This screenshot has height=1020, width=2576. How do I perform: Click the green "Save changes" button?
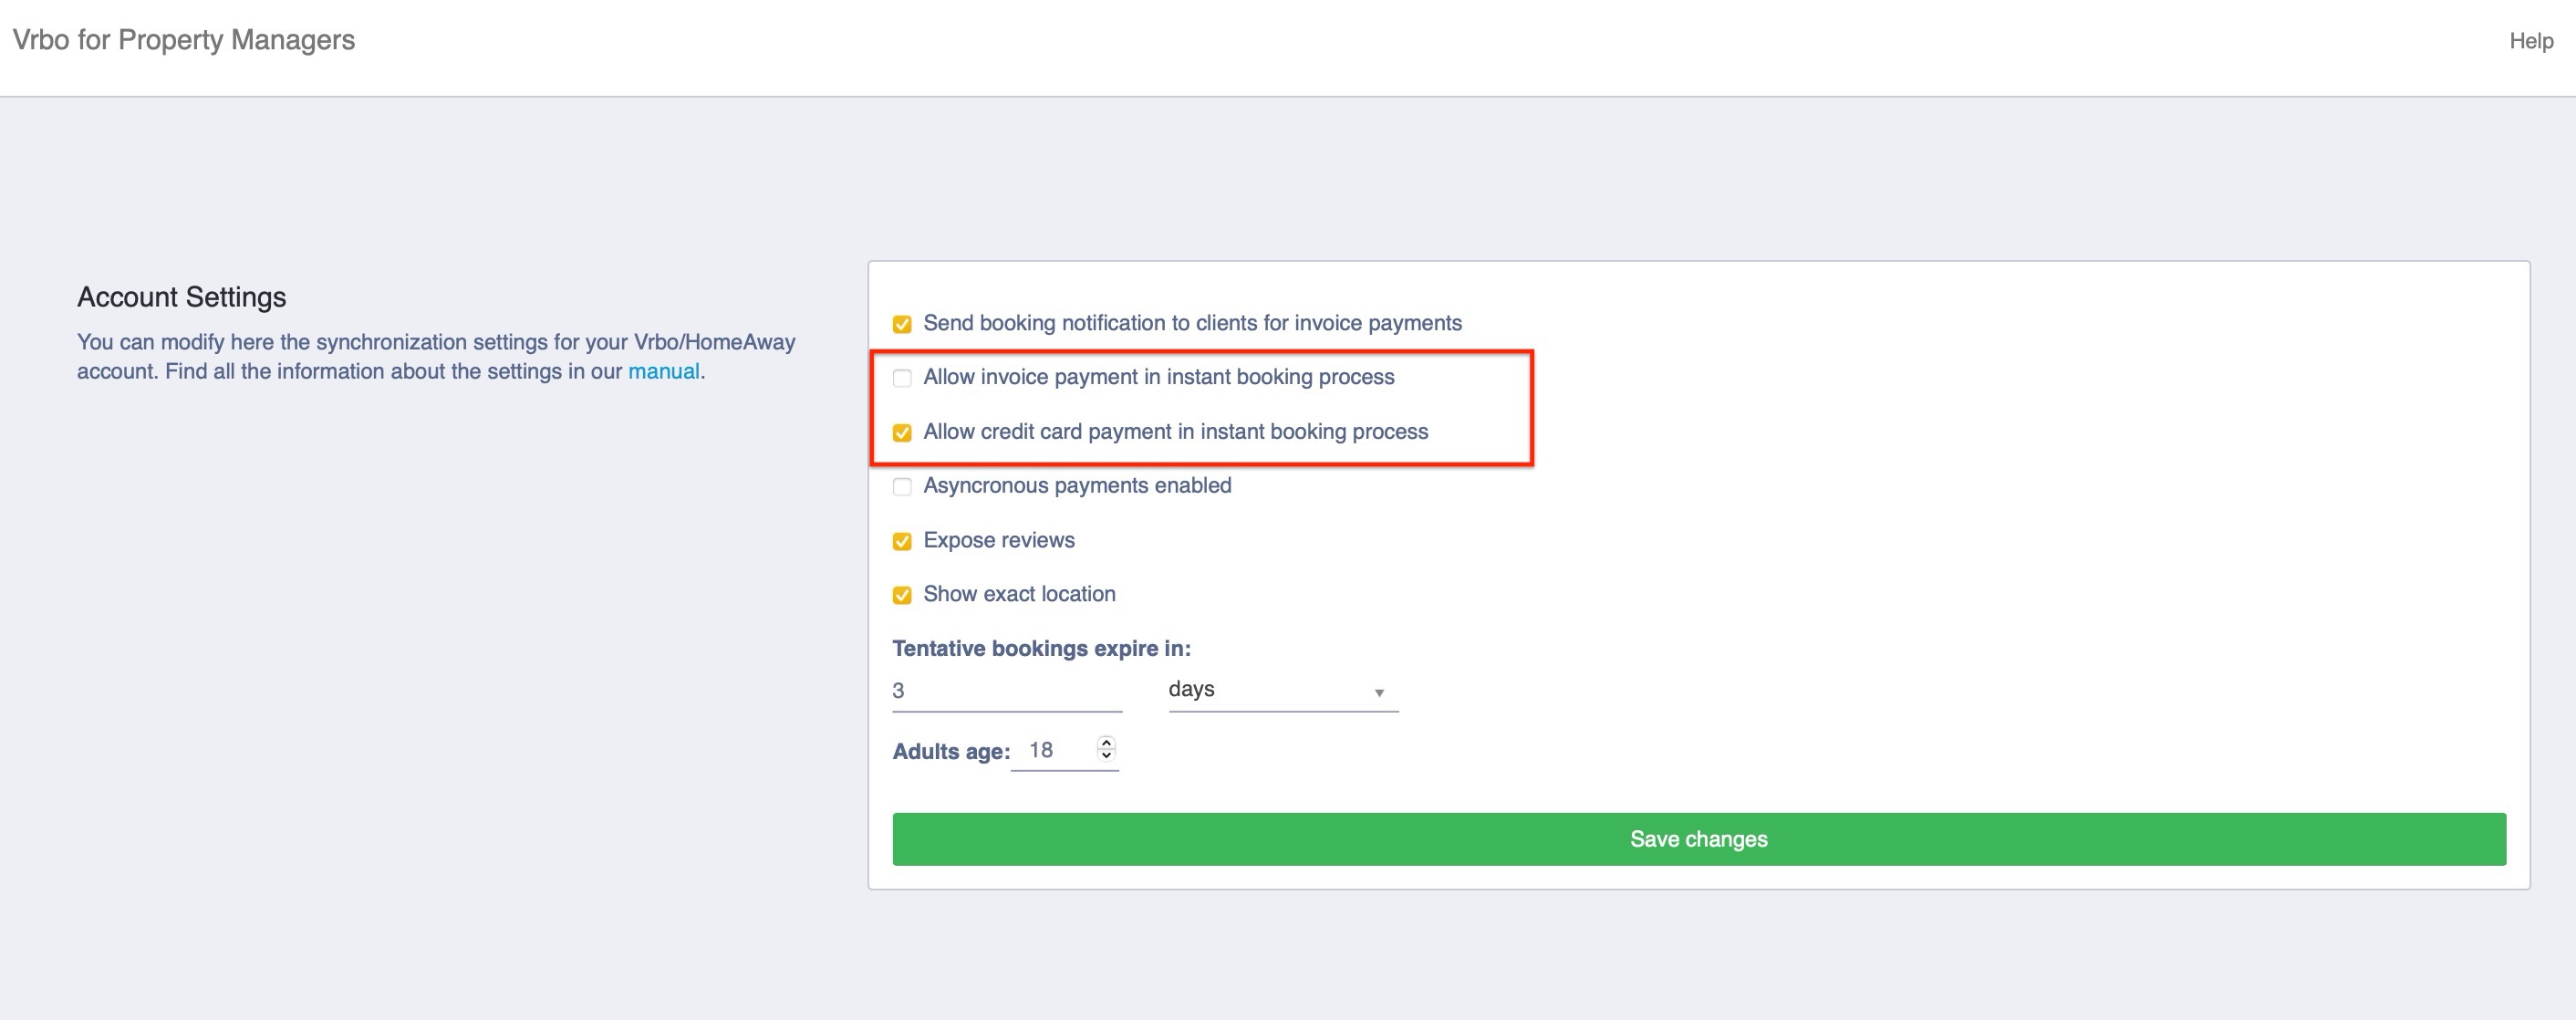pos(1699,839)
